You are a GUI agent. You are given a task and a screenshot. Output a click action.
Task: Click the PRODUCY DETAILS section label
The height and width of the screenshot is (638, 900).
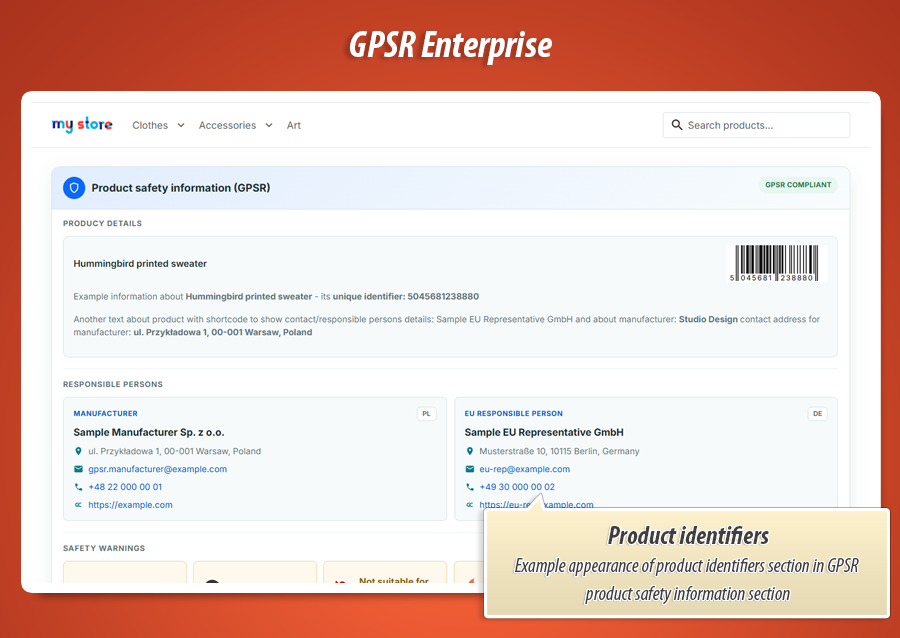(x=102, y=223)
